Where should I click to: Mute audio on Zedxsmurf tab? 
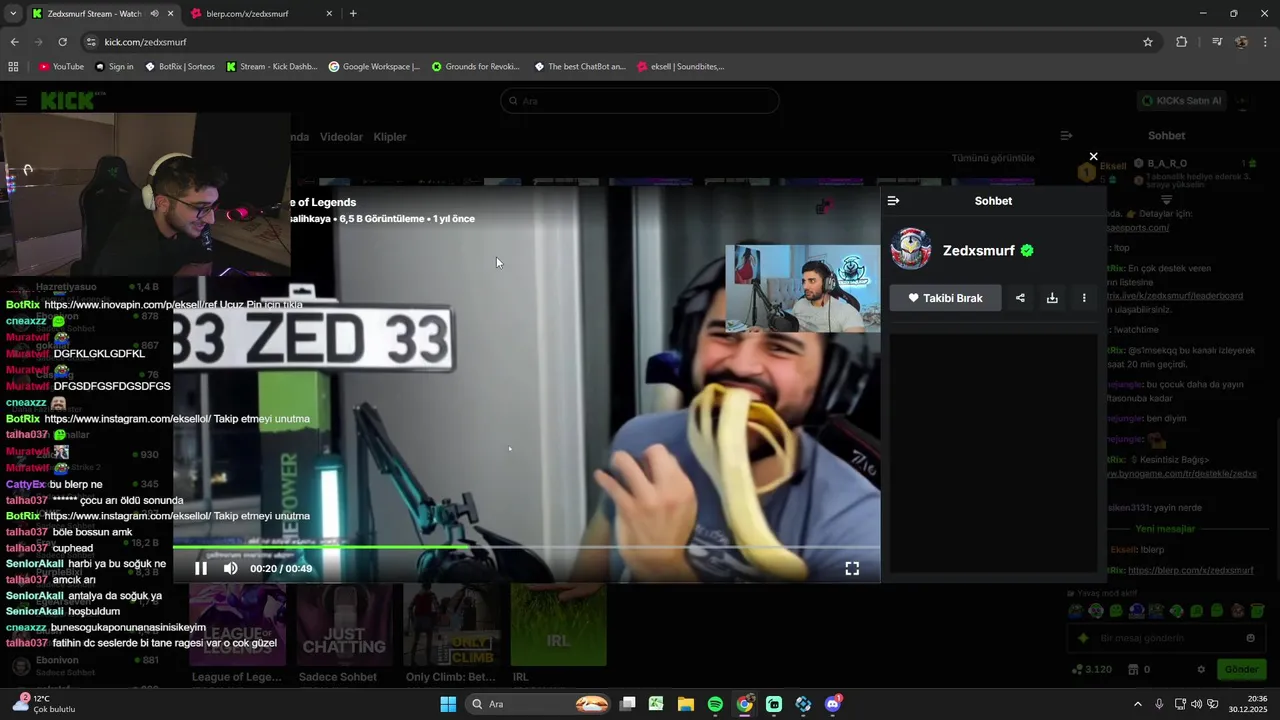[x=154, y=14]
